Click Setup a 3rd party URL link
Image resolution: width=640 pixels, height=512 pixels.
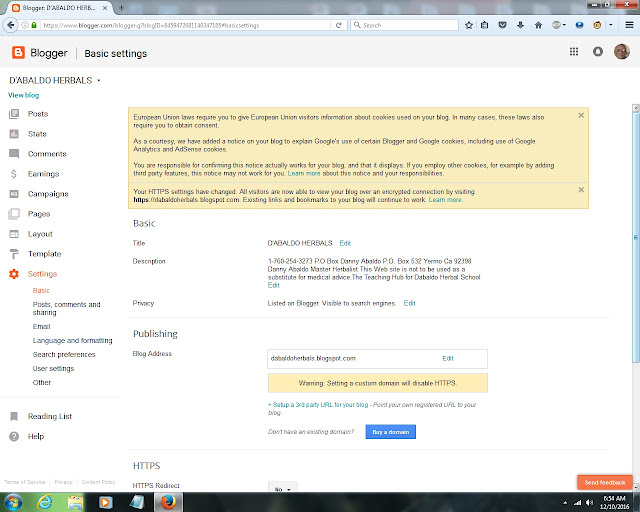click(318, 405)
